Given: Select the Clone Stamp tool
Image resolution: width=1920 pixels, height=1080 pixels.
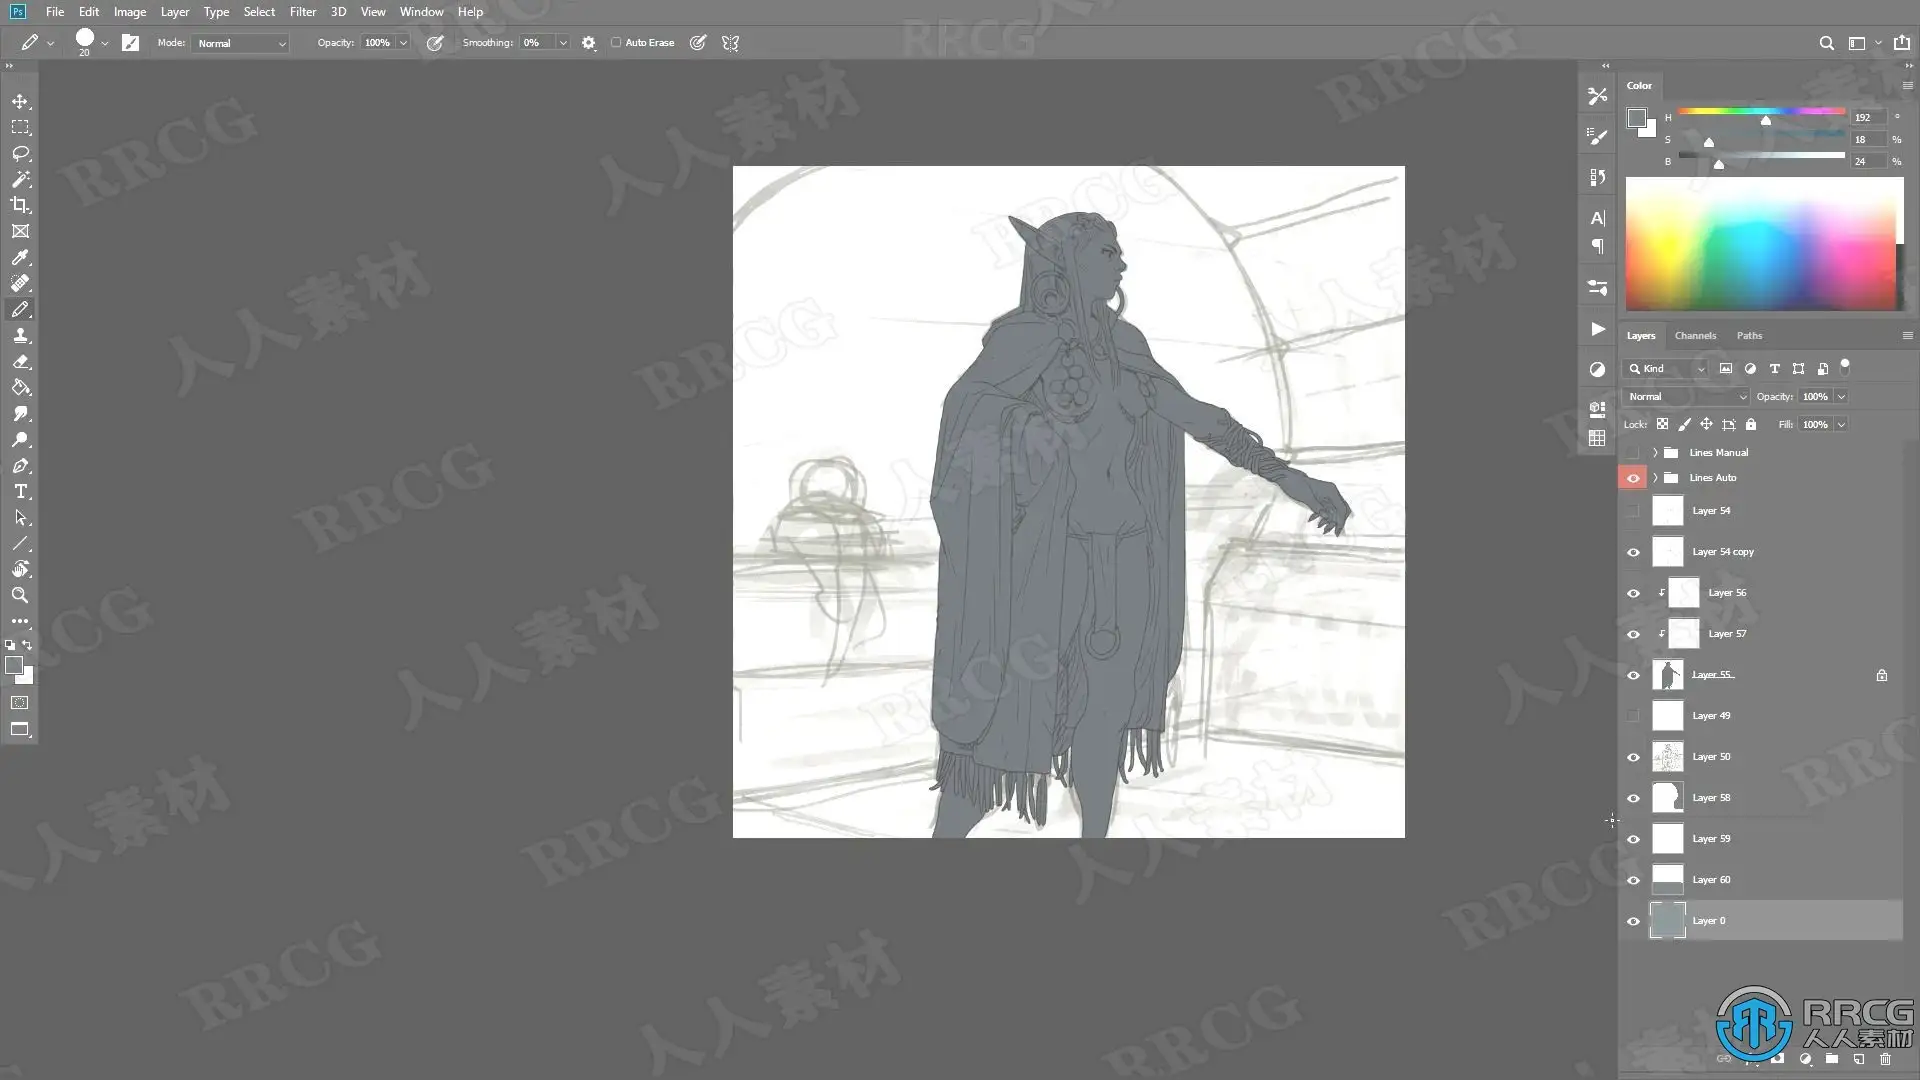Looking at the screenshot, I should pos(20,336).
